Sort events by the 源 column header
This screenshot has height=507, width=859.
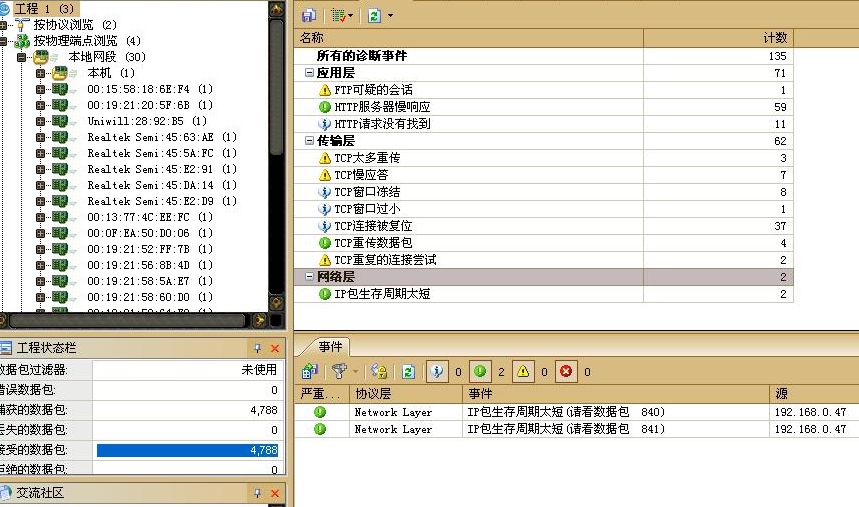tap(814, 394)
